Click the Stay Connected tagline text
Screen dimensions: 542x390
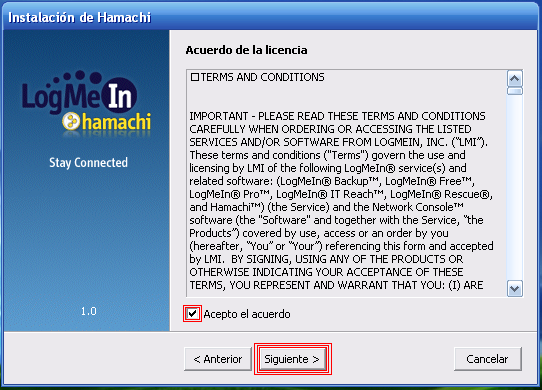coord(88,162)
